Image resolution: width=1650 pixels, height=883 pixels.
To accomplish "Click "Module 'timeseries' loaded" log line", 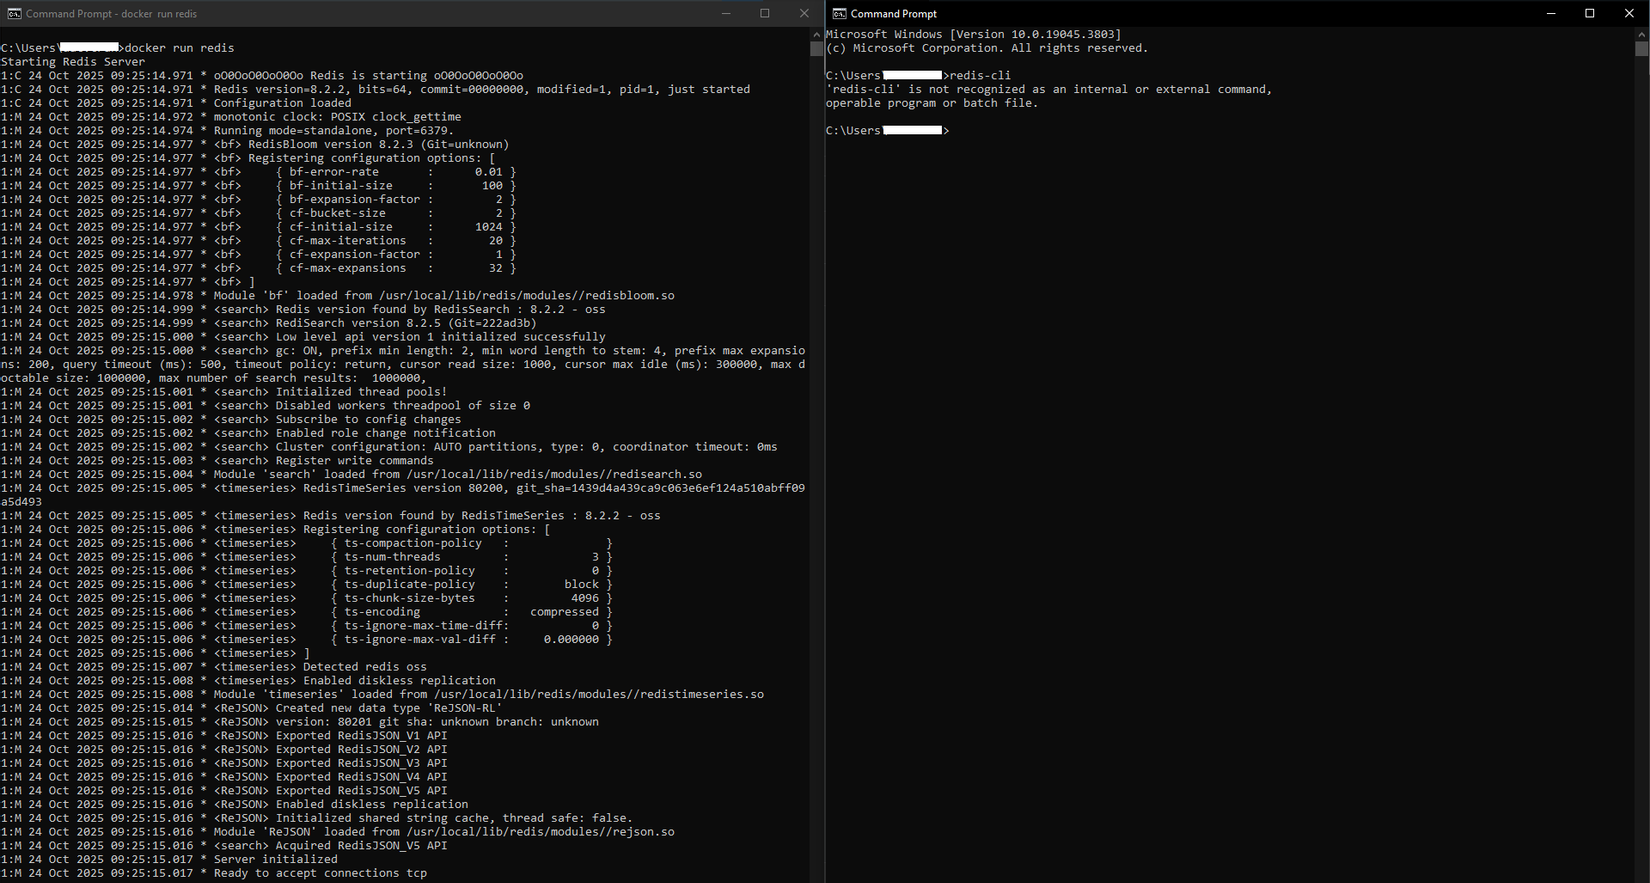I will coord(382,695).
